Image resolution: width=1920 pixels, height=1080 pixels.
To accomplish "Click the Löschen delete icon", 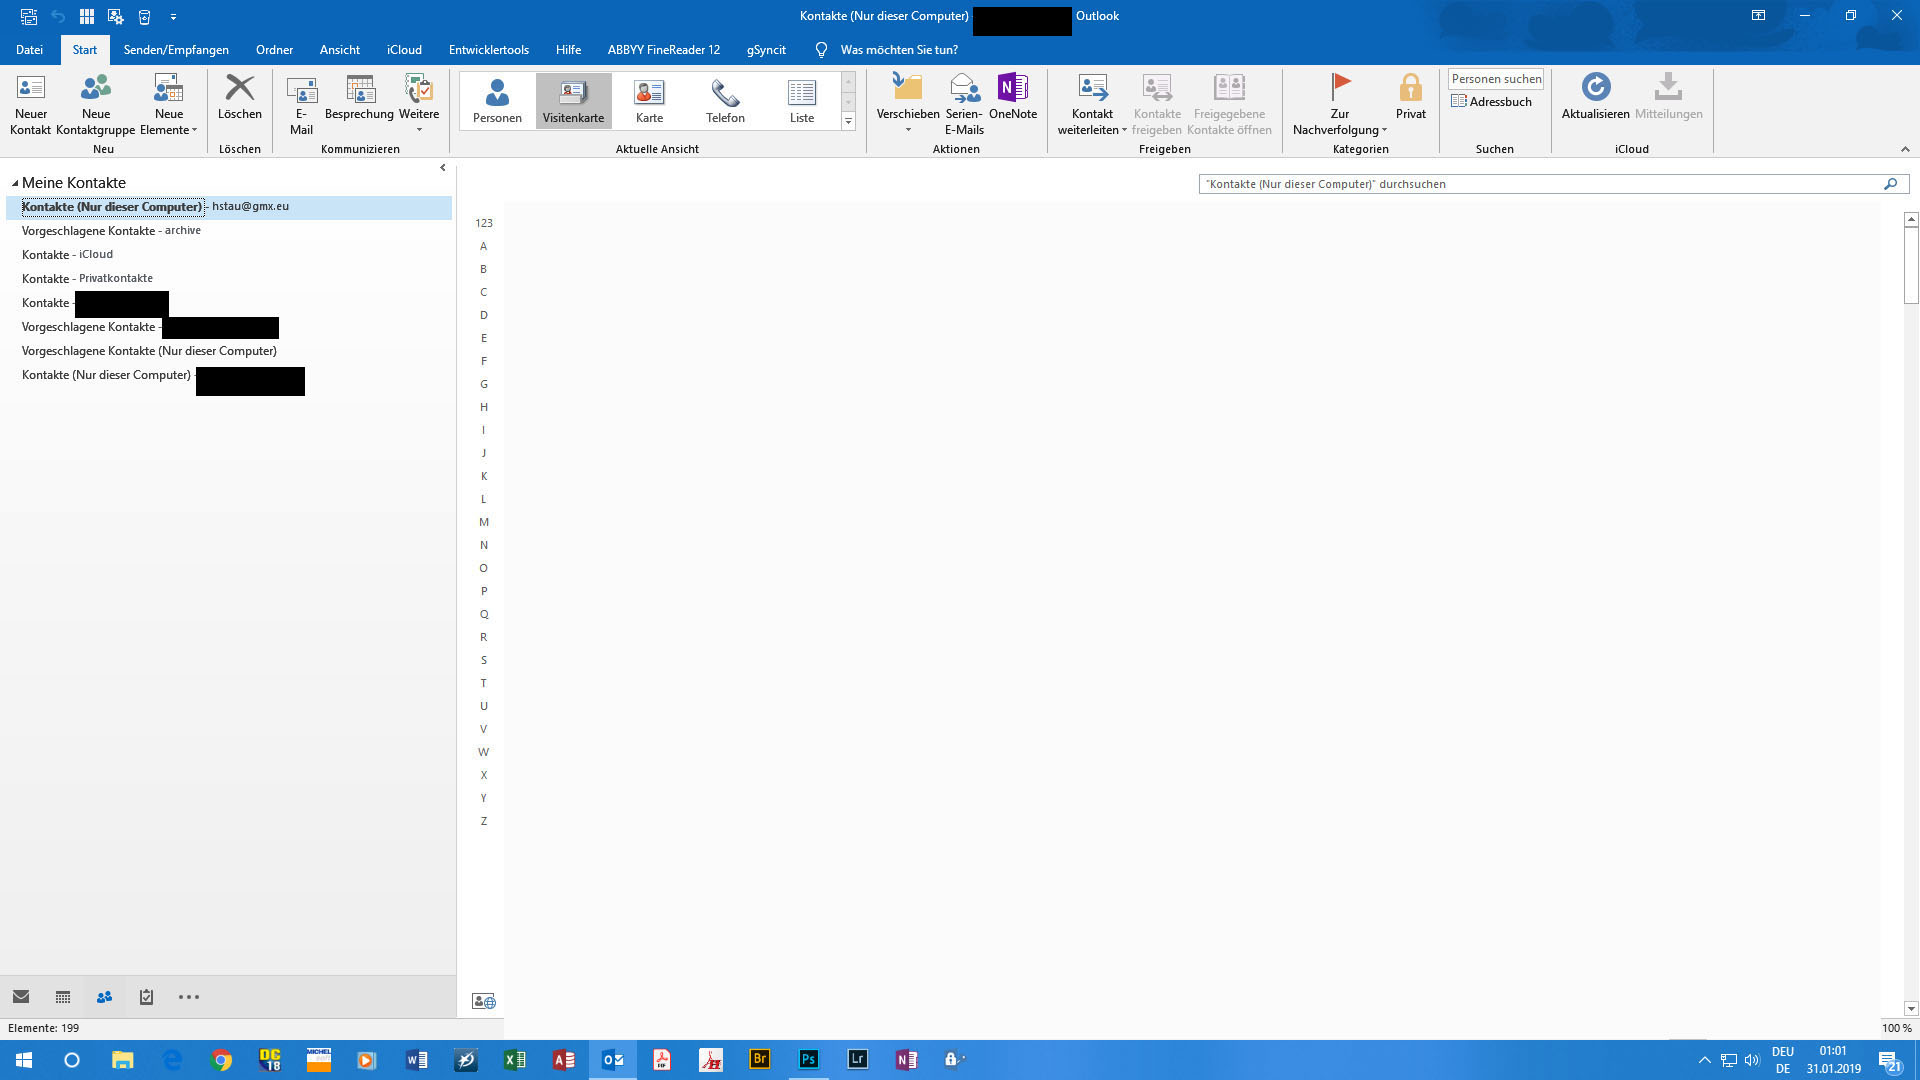I will [x=239, y=90].
